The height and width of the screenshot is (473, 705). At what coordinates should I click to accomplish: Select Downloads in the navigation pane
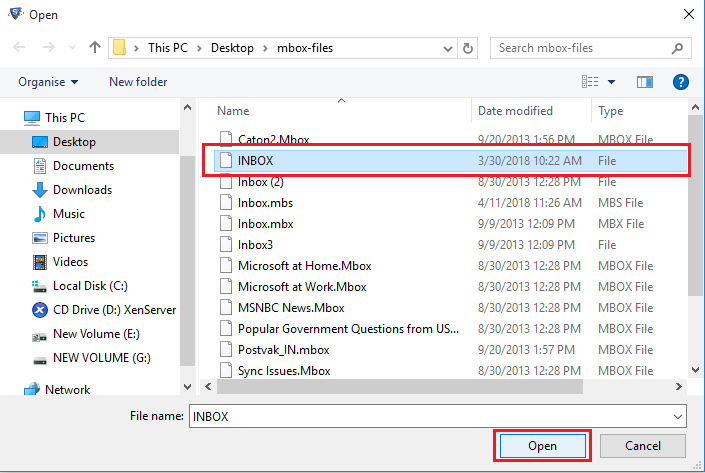pyautogui.click(x=82, y=190)
